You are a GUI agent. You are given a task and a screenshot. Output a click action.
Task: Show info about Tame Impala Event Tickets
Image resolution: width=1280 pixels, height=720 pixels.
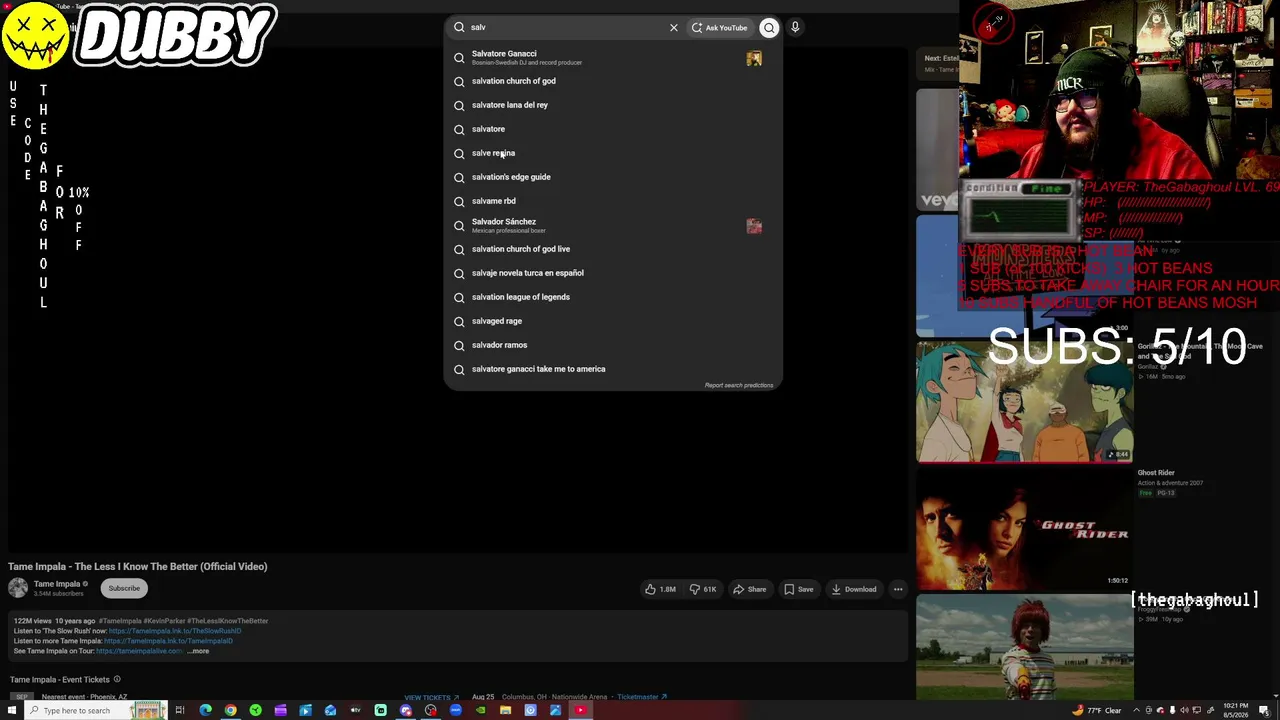pos(117,680)
